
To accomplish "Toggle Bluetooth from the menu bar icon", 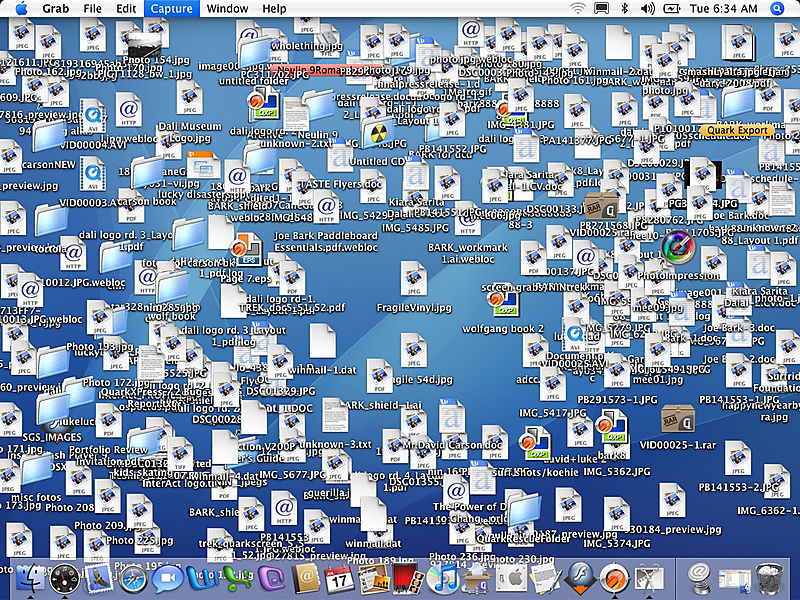I will (x=624, y=9).
